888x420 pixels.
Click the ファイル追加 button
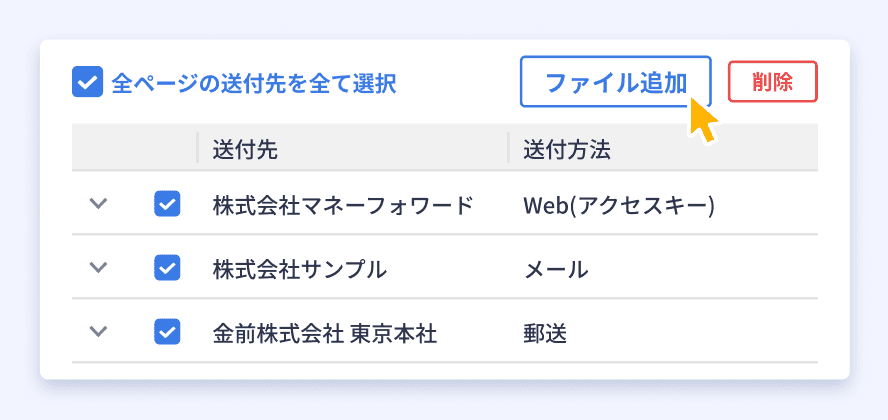(616, 82)
